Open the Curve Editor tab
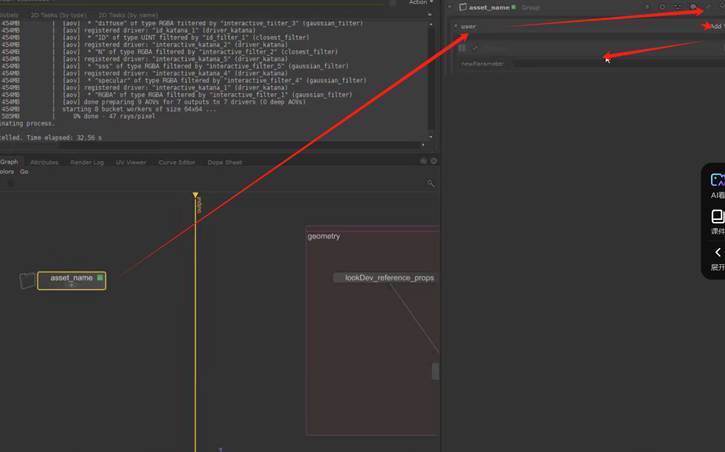Screen dimensions: 725x452 coord(177,162)
